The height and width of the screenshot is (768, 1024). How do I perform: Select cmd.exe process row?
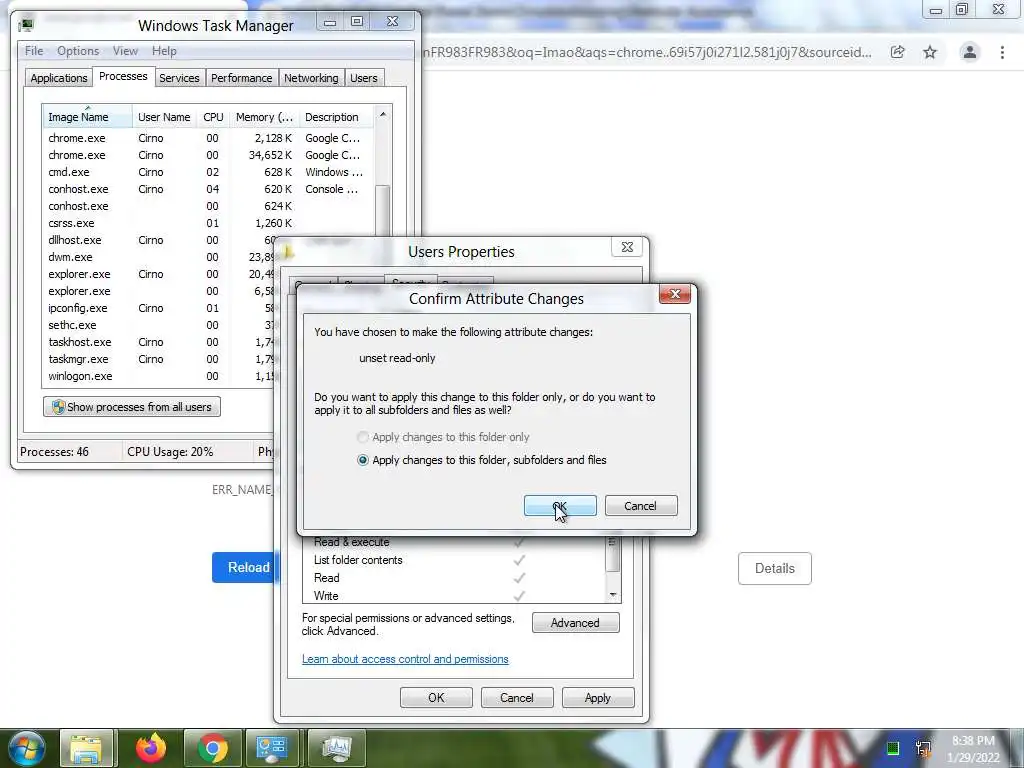[208, 172]
